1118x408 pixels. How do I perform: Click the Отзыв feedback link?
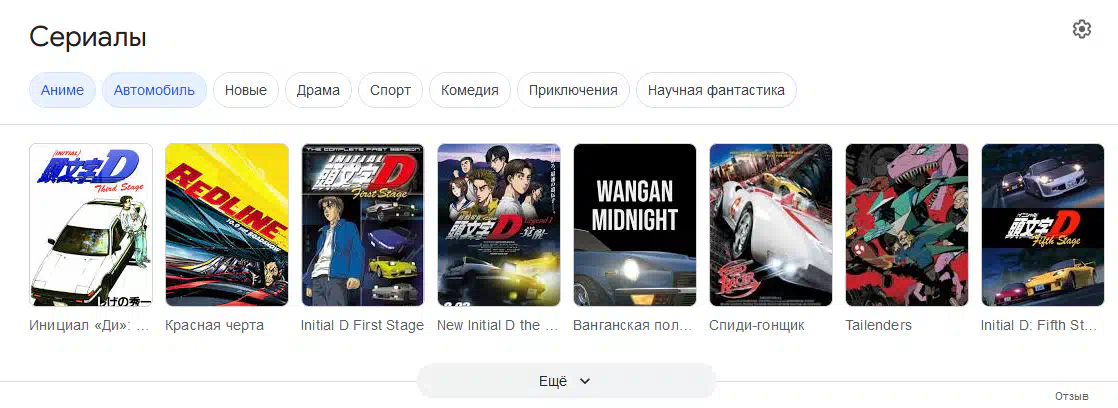pyautogui.click(x=1072, y=396)
